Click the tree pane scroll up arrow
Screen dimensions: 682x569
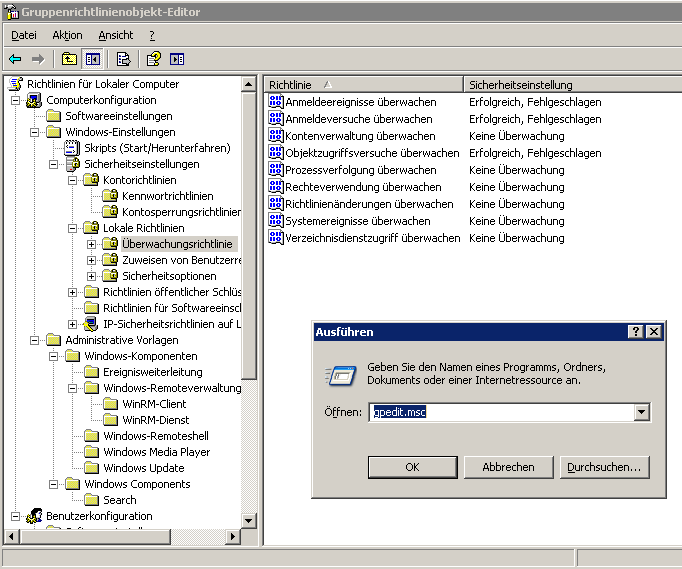[248, 84]
